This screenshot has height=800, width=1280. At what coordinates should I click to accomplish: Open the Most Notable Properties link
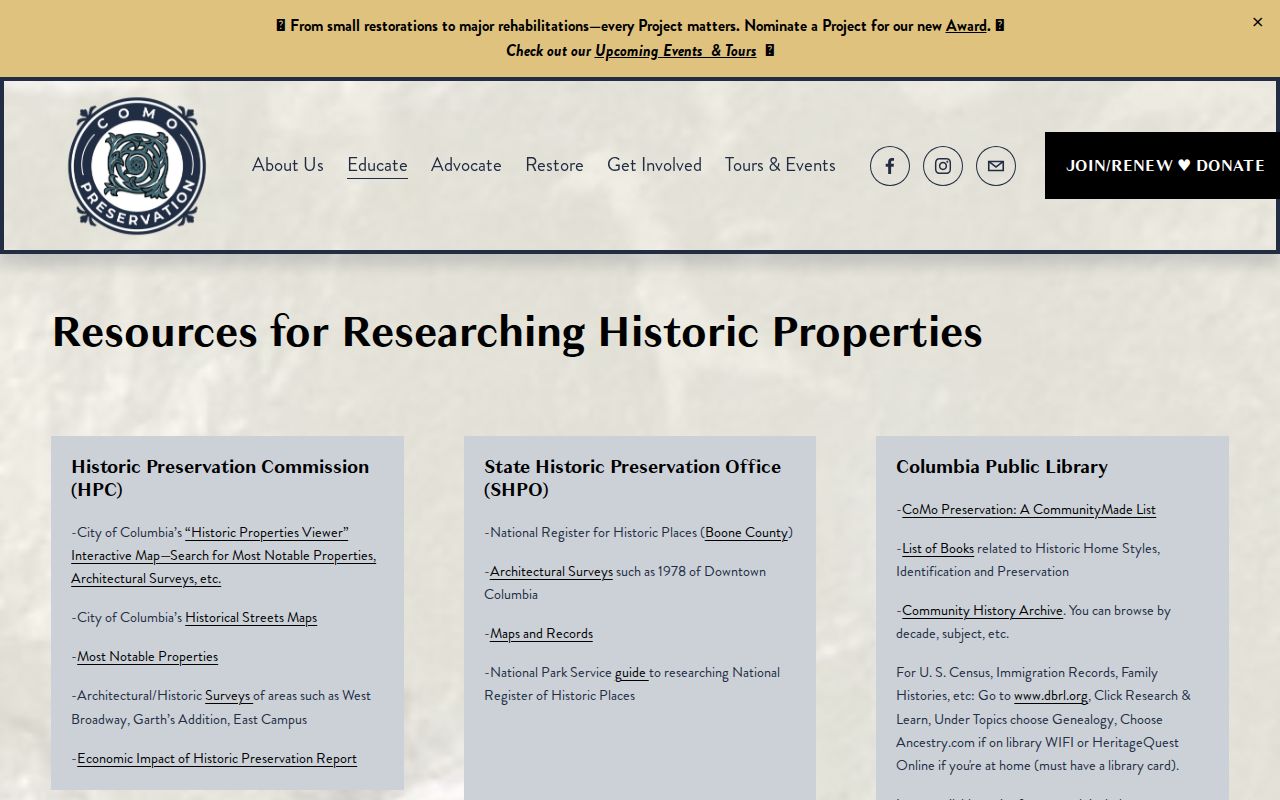147,657
